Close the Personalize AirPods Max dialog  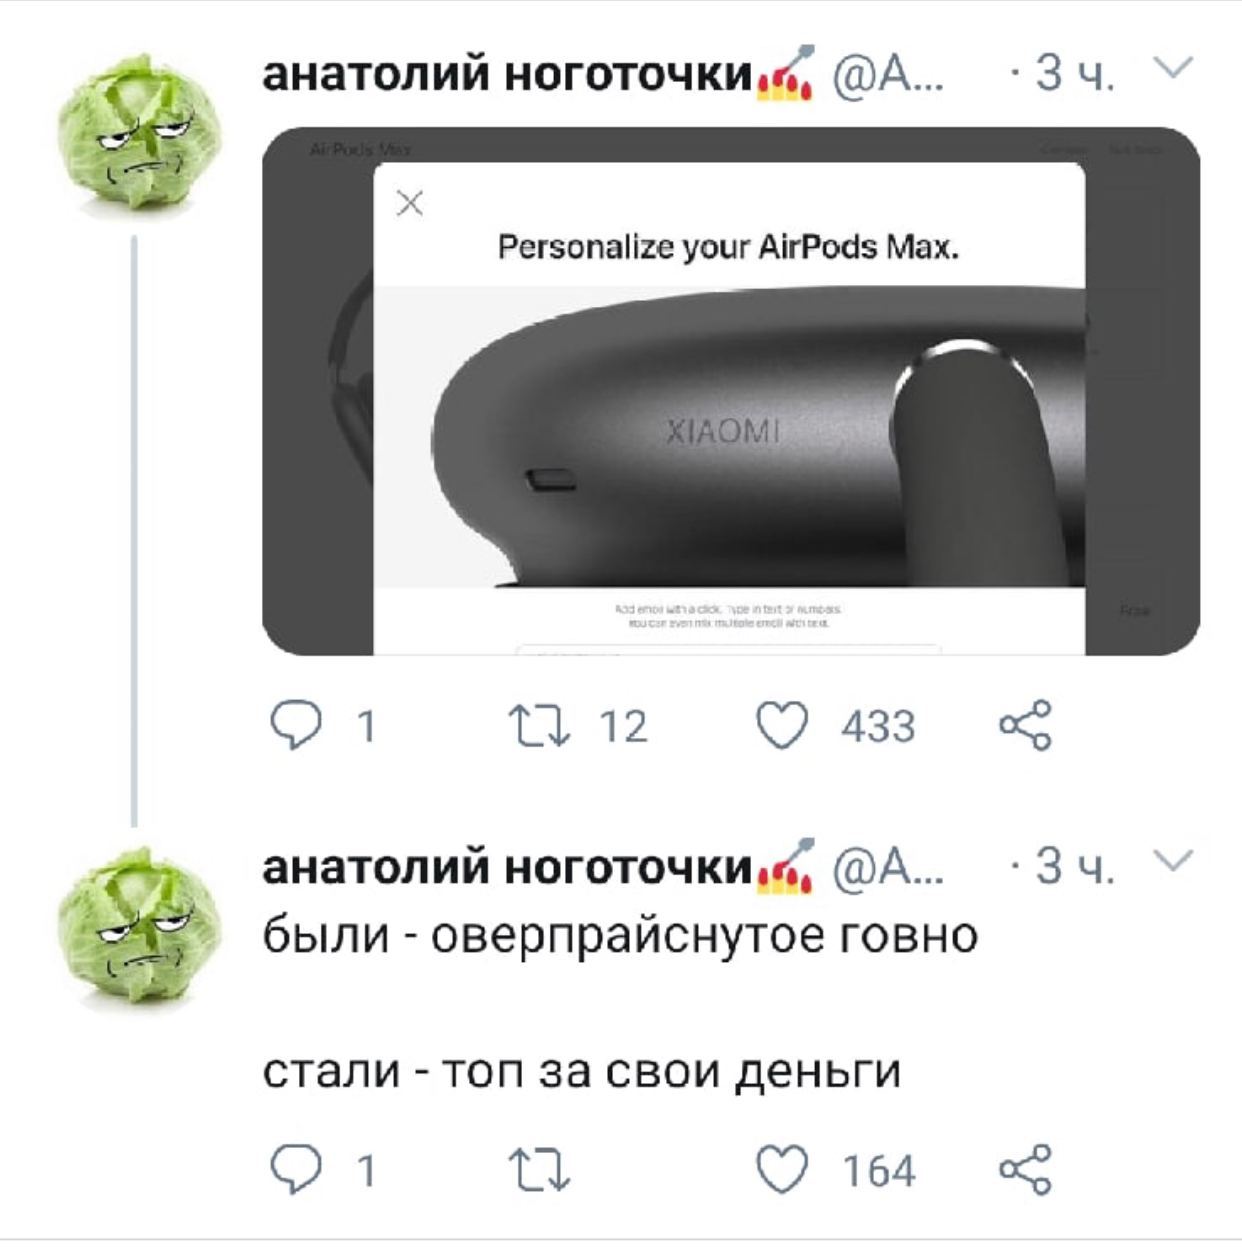[x=410, y=204]
